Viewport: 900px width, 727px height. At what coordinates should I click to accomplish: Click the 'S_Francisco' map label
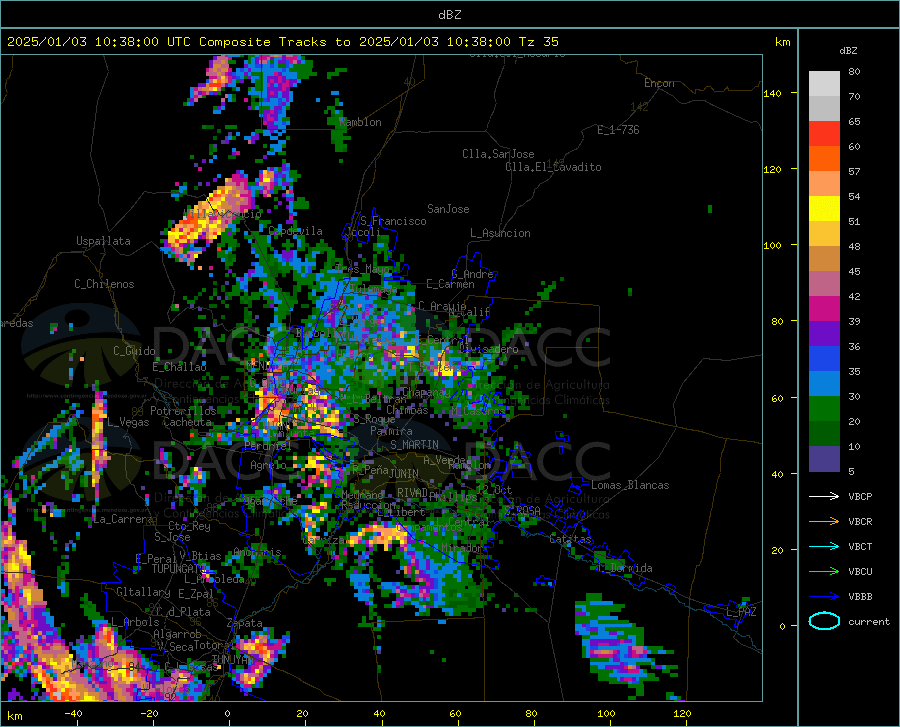click(394, 221)
